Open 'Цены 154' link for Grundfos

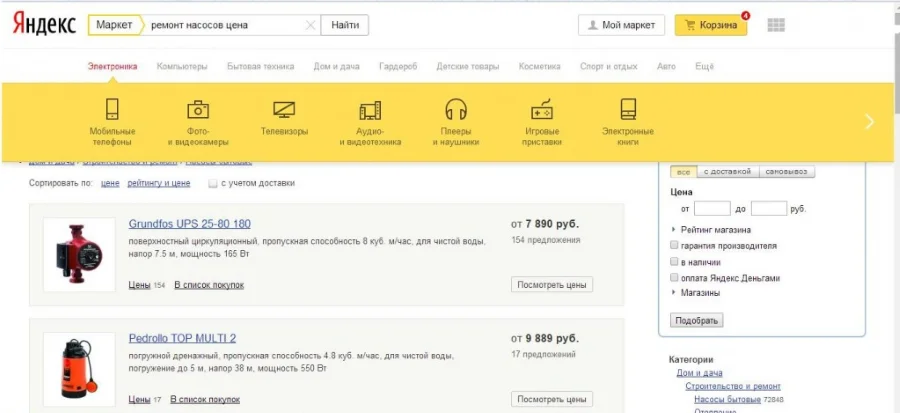[146, 285]
